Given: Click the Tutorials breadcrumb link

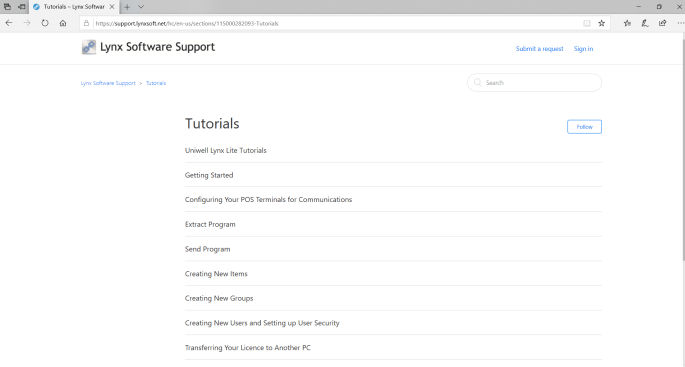Looking at the screenshot, I should 156,83.
